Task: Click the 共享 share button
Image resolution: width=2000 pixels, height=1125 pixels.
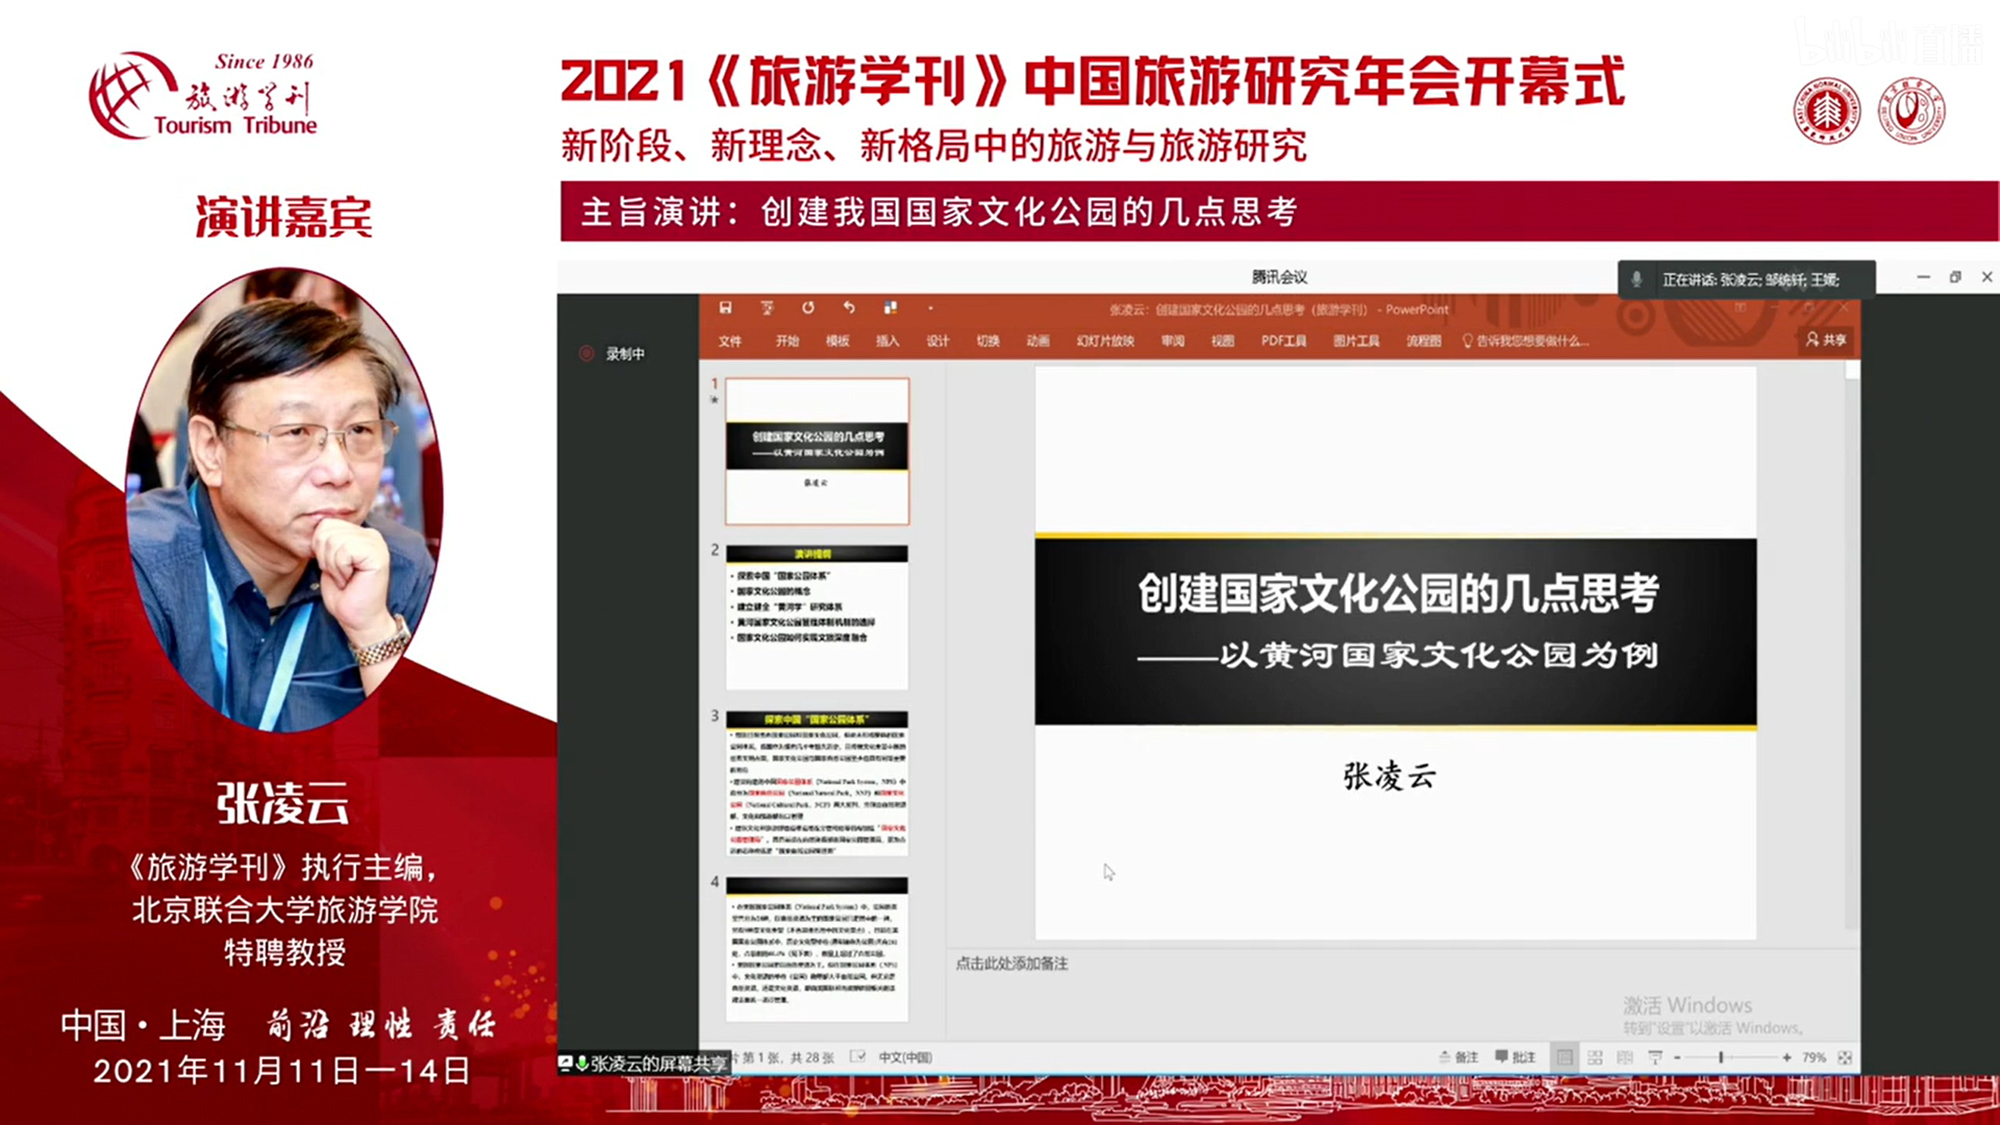Action: point(1827,340)
